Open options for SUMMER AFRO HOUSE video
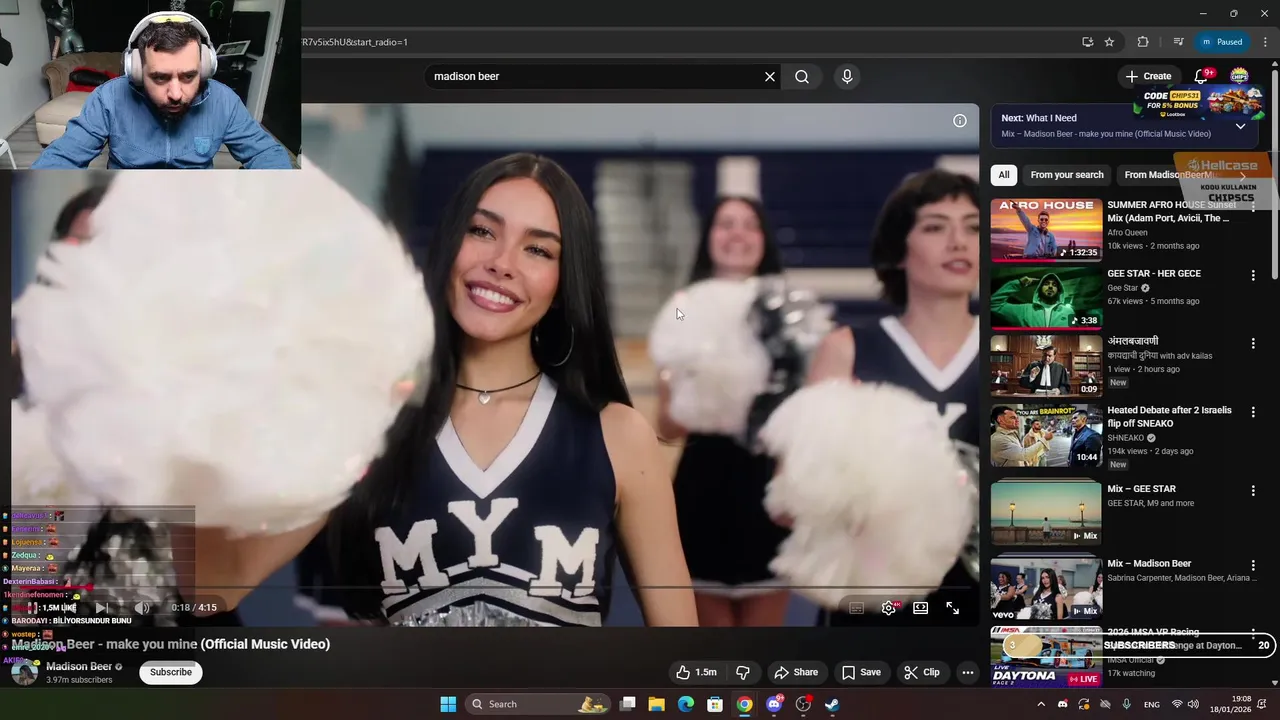This screenshot has height=720, width=1280. click(1253, 207)
